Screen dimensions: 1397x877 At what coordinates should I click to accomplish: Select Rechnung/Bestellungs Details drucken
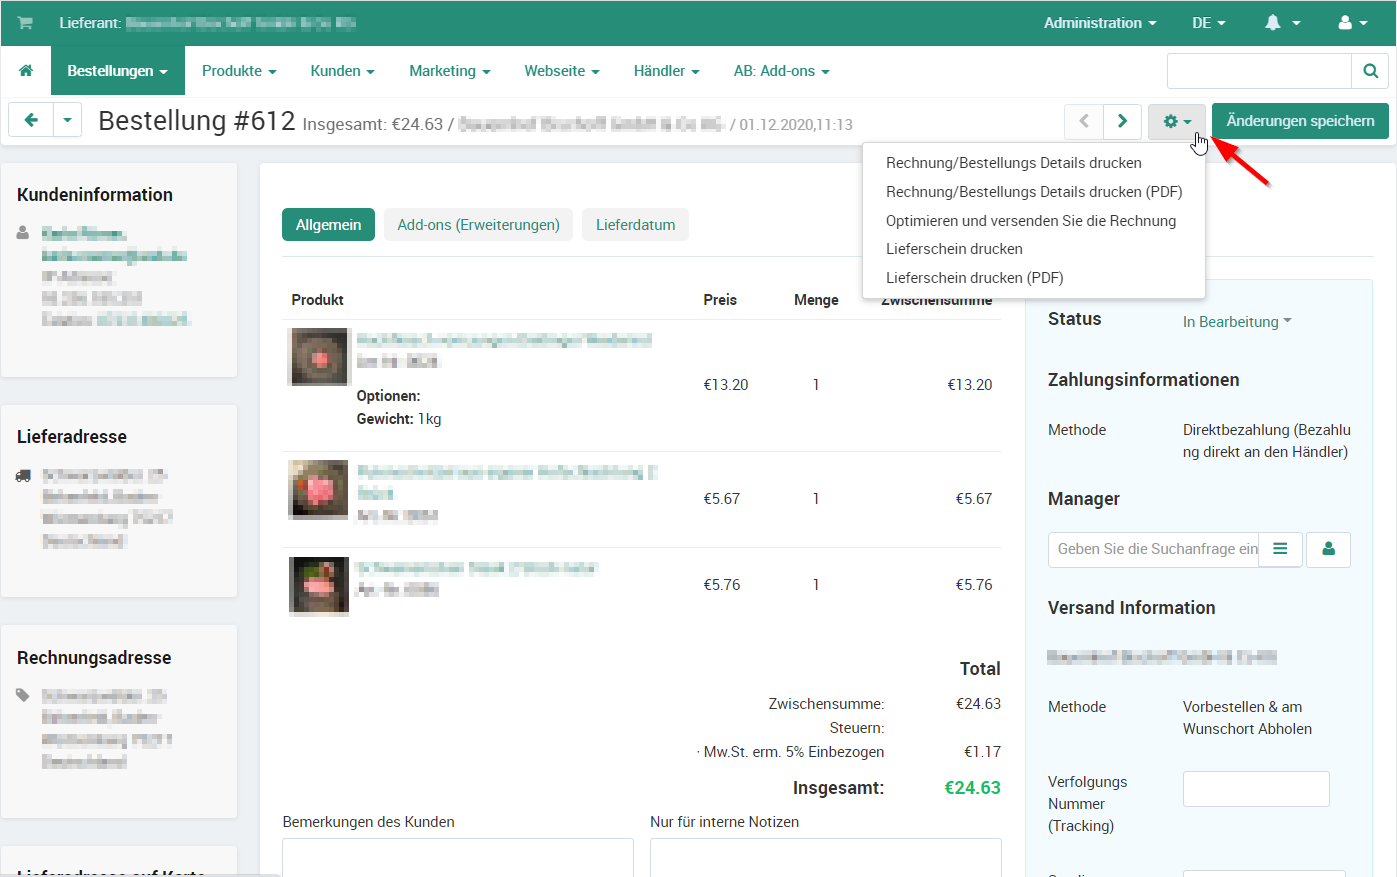coord(1014,163)
